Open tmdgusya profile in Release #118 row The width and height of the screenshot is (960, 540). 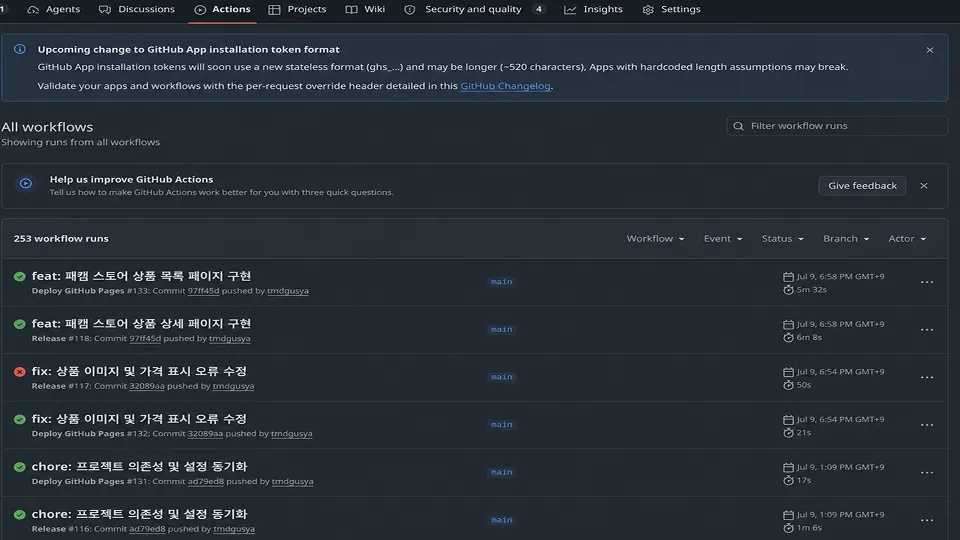(230, 339)
